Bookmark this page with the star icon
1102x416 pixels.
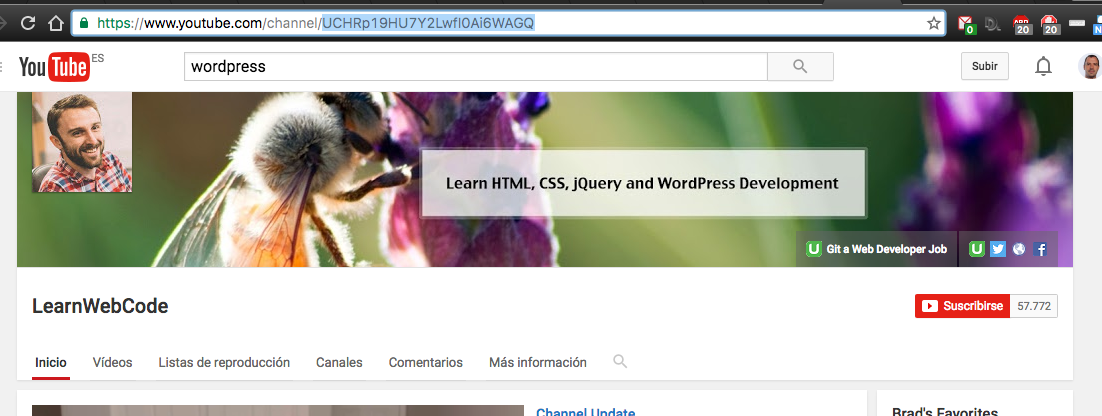tap(934, 22)
